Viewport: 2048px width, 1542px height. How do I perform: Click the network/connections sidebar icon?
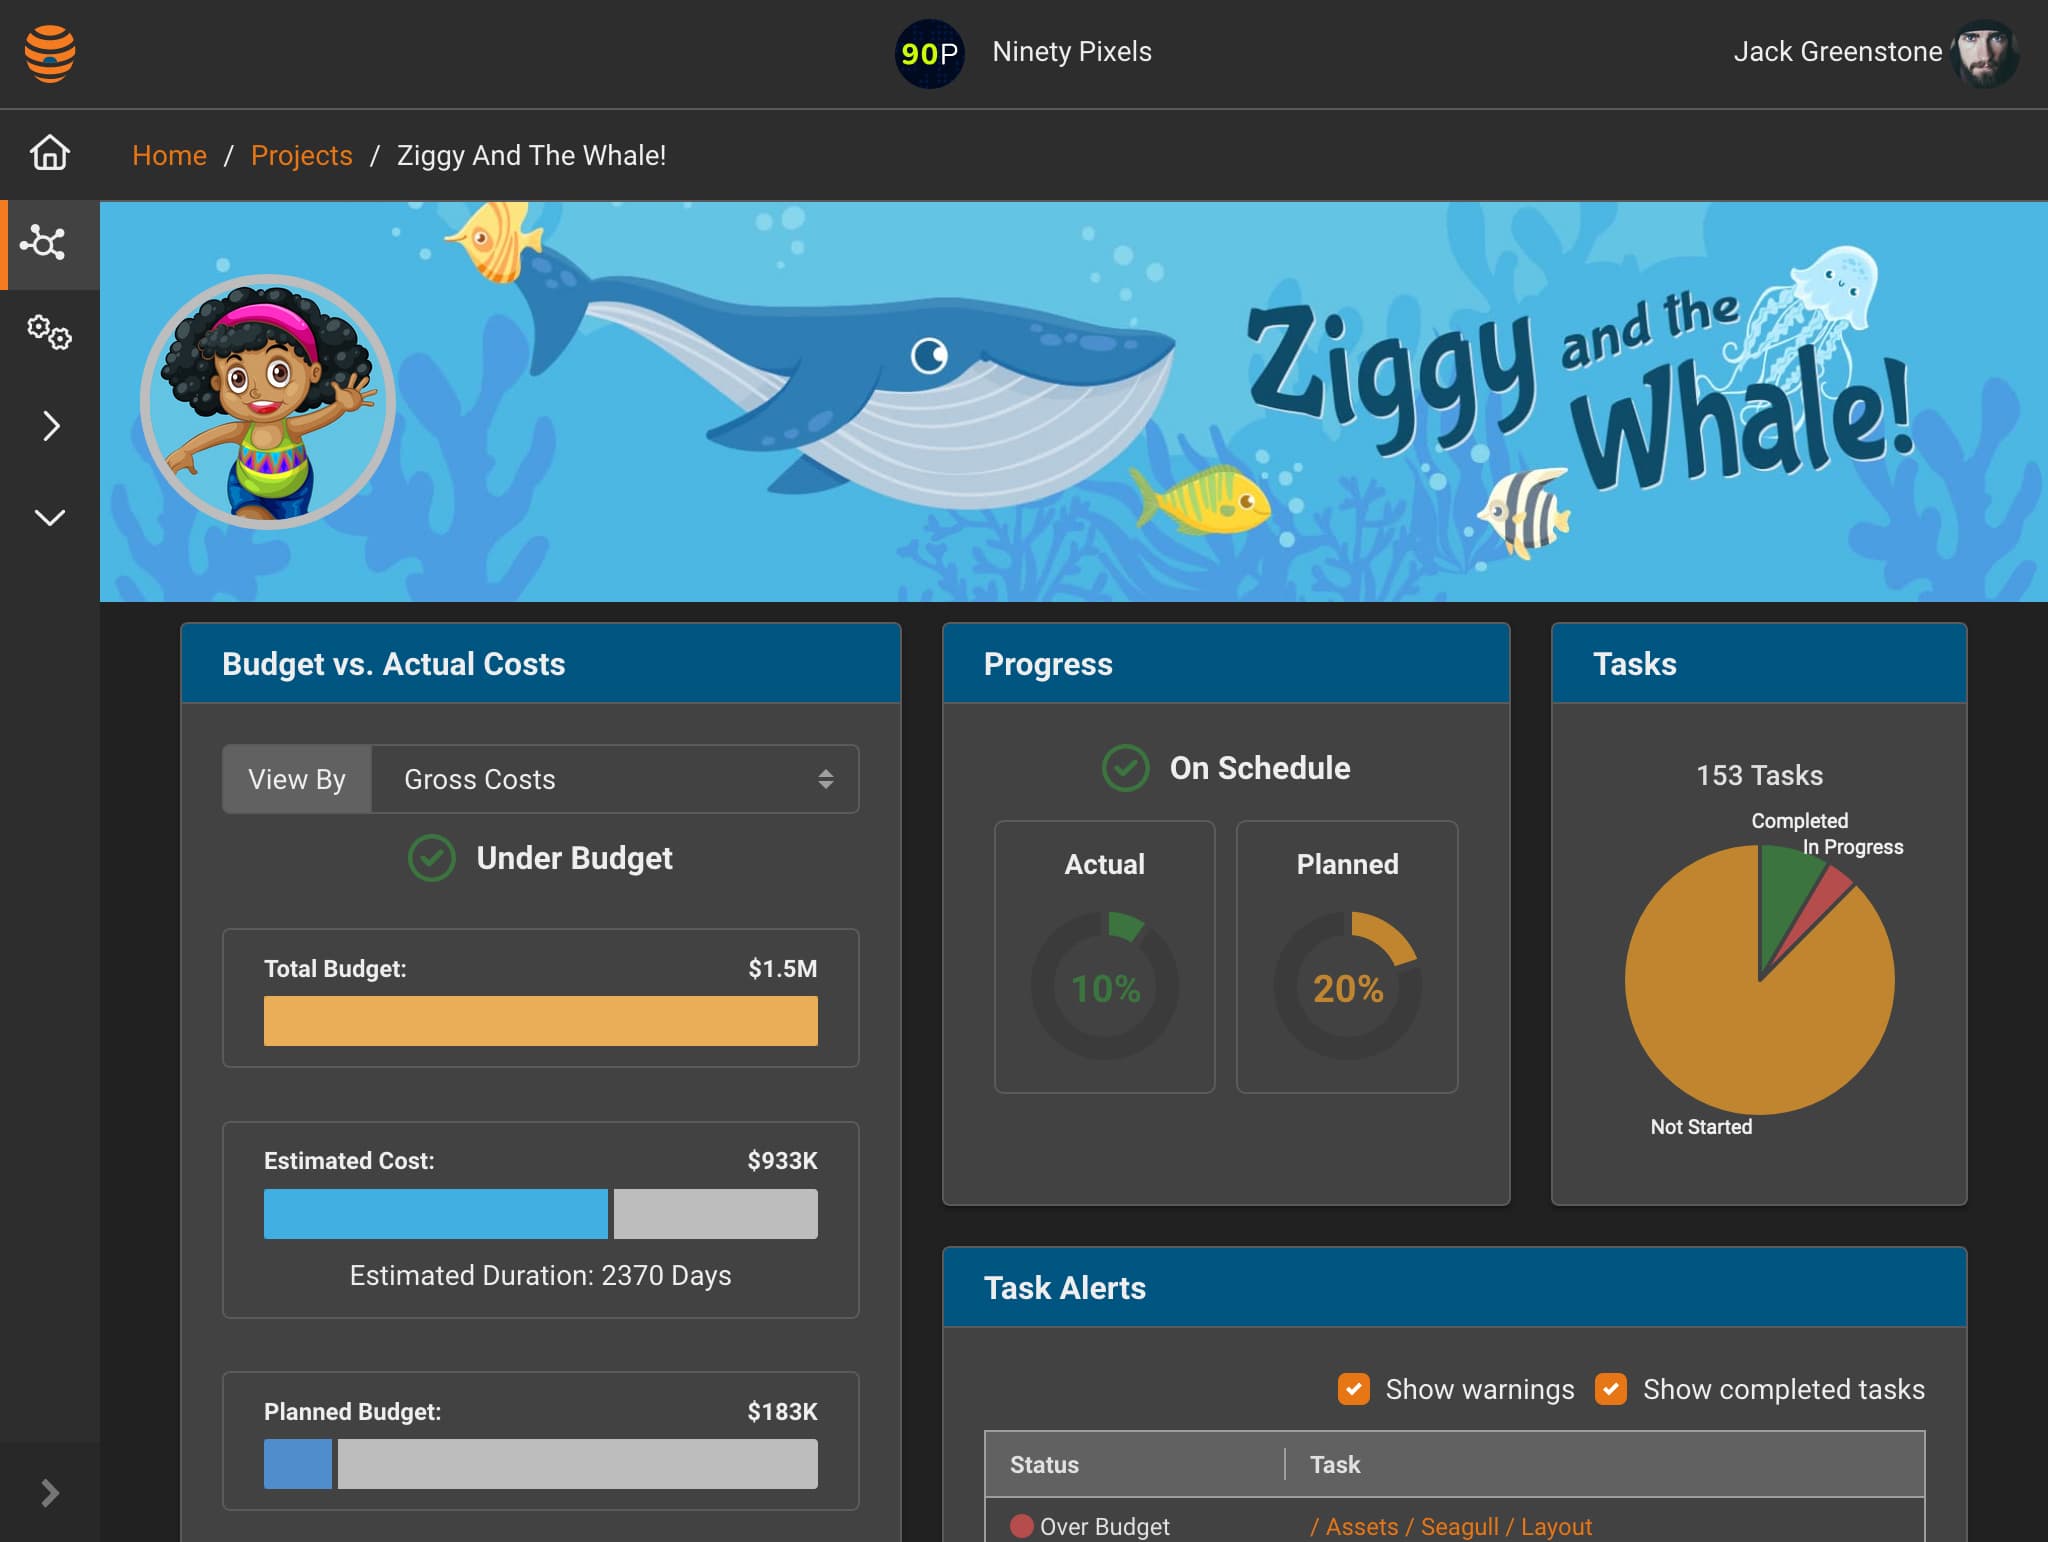coord(47,245)
